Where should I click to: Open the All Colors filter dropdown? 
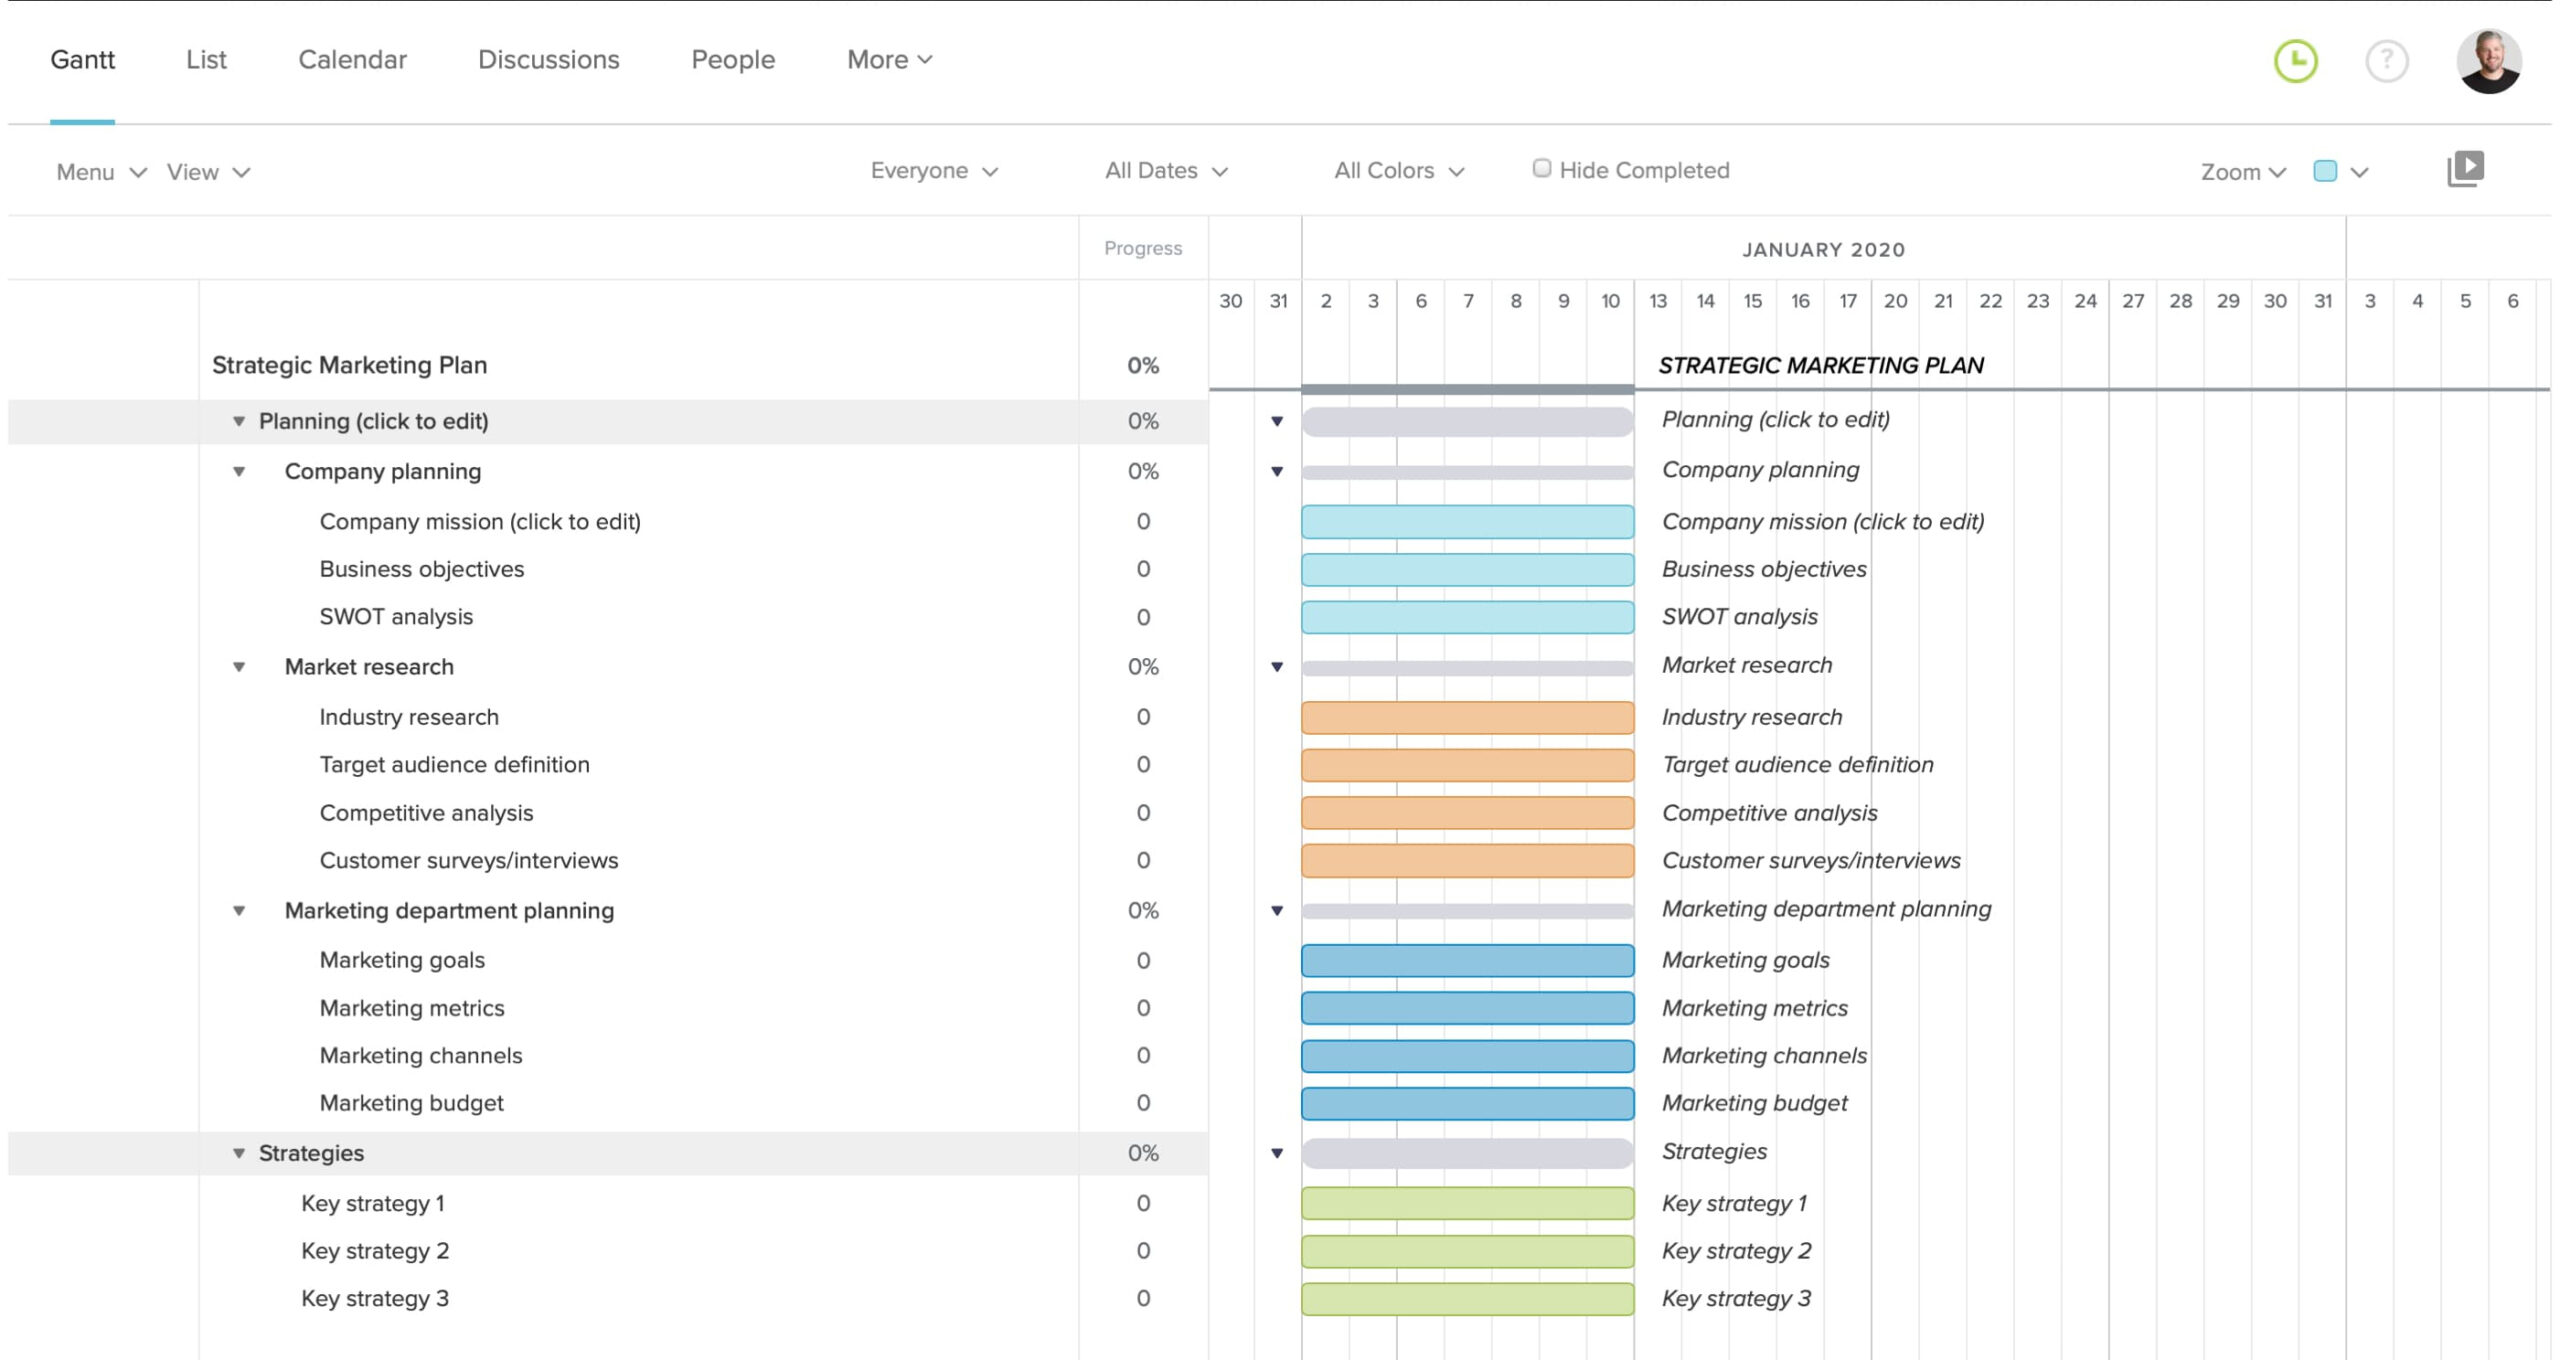coord(1397,169)
